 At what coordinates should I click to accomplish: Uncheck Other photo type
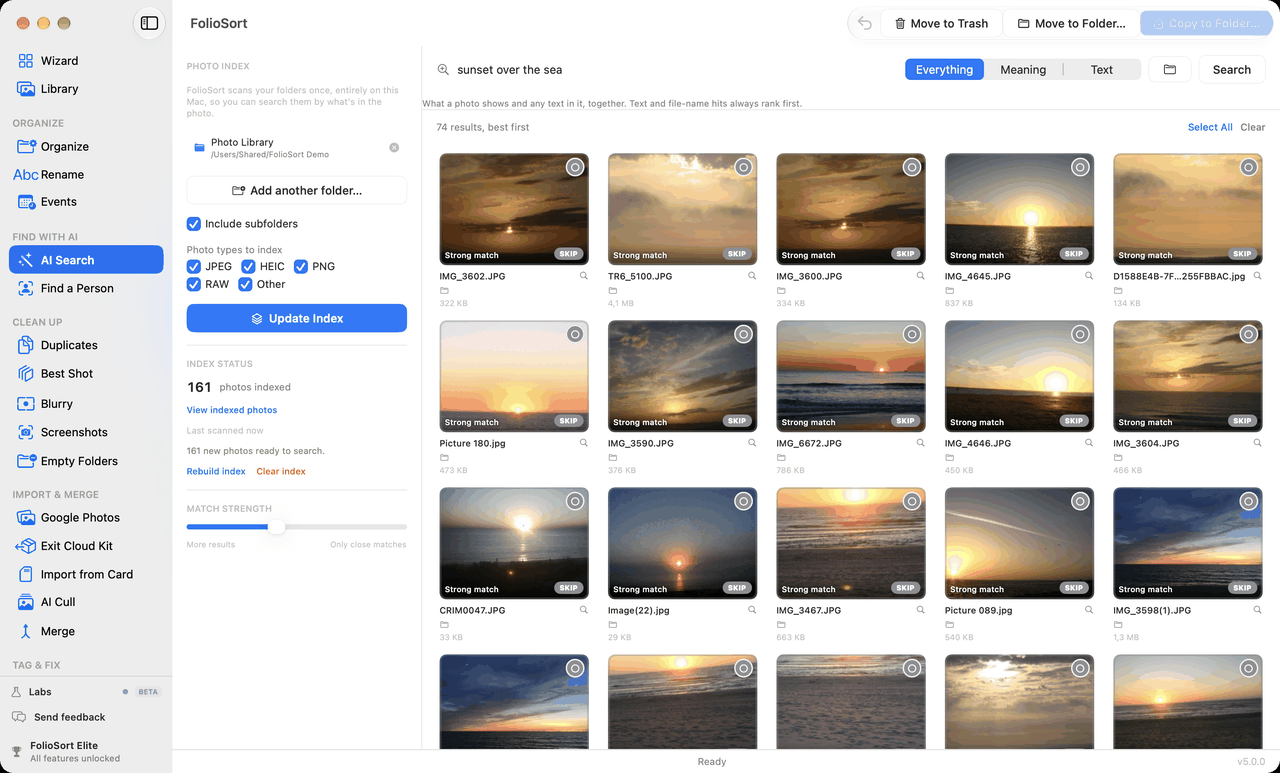[x=245, y=285]
